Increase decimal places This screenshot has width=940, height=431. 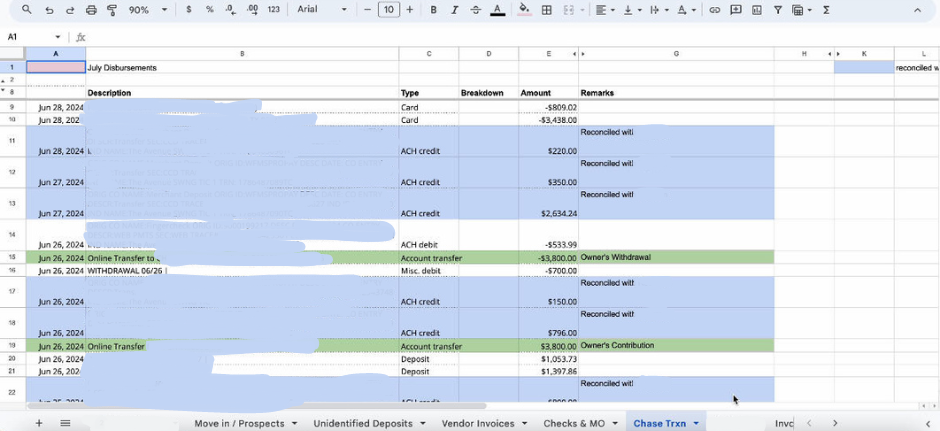(x=252, y=10)
